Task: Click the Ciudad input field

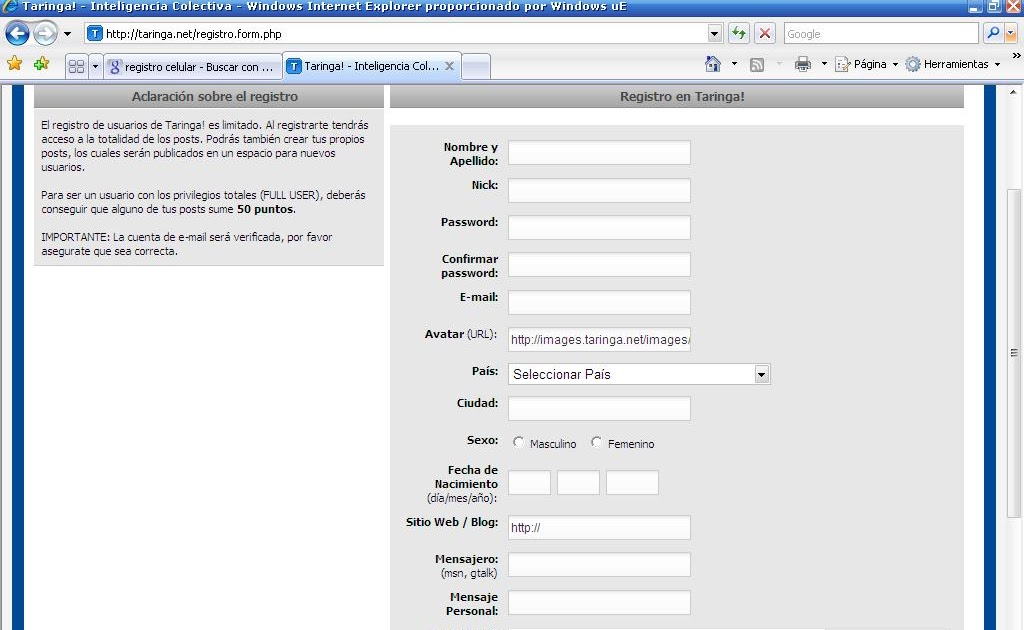Action: pos(599,409)
